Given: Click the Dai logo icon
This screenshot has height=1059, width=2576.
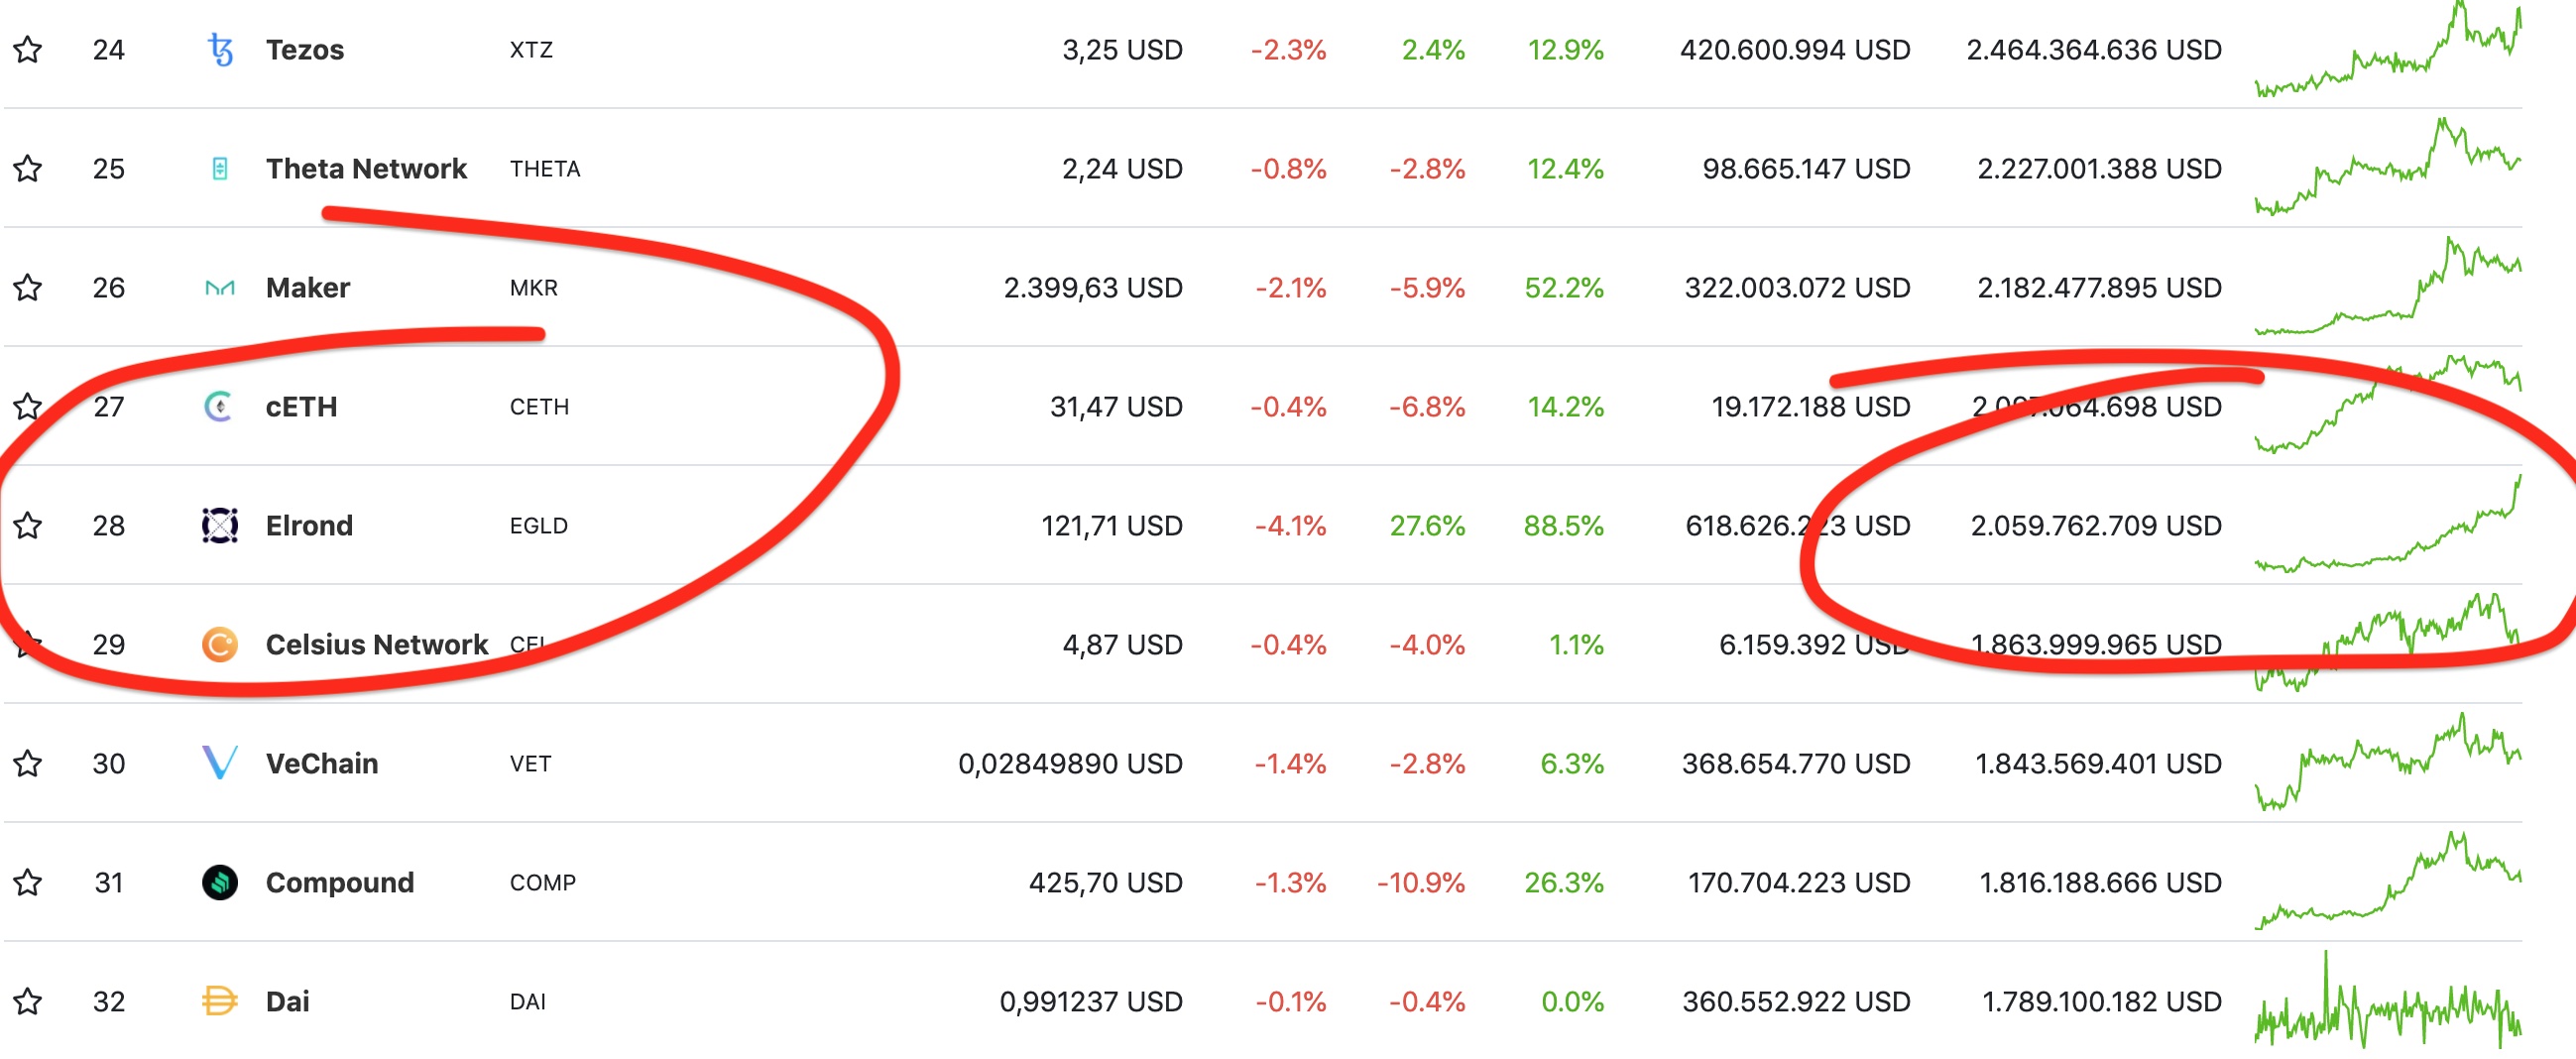Looking at the screenshot, I should coord(219,1001).
